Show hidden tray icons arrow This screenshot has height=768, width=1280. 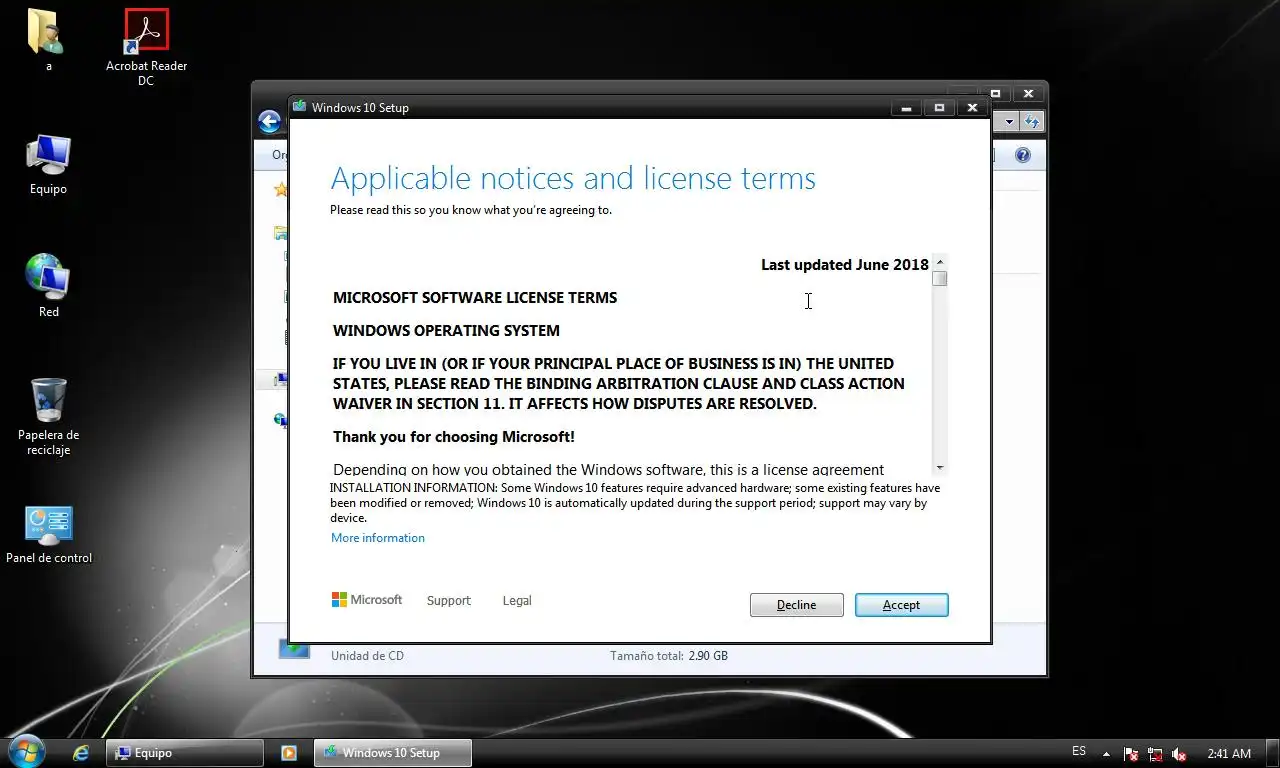1106,754
